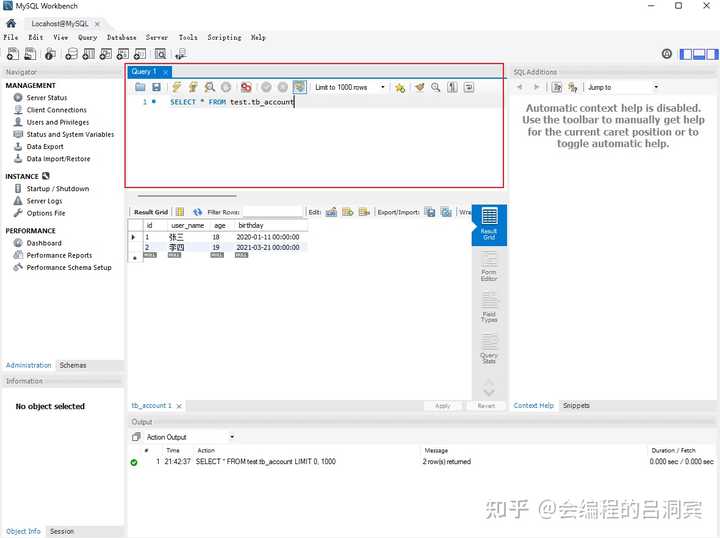Toggle invisible characters icon
720x538 pixels.
pos(452,87)
